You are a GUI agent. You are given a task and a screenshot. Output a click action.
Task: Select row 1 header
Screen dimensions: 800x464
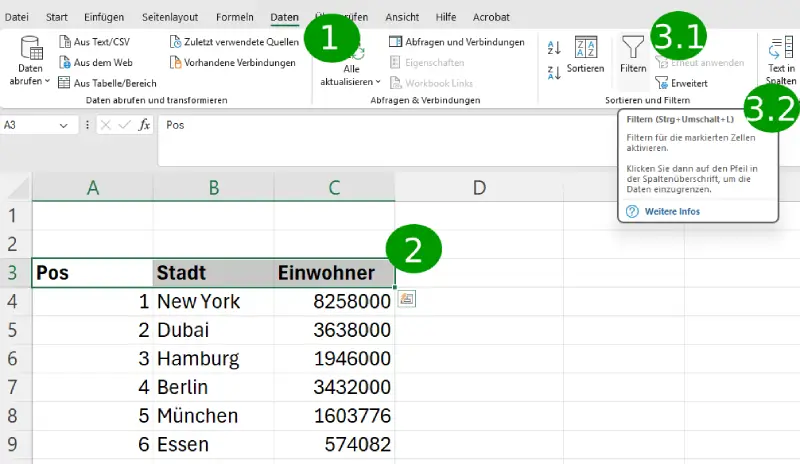pos(13,215)
